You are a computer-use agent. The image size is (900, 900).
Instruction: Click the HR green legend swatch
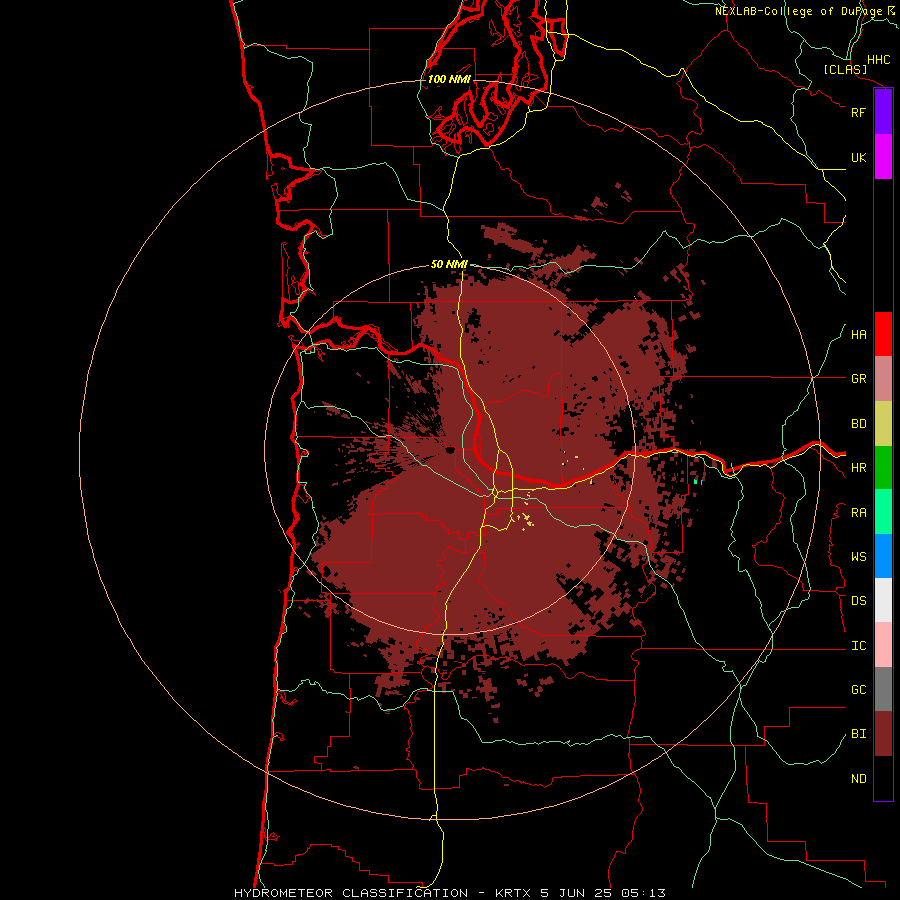pyautogui.click(x=883, y=468)
